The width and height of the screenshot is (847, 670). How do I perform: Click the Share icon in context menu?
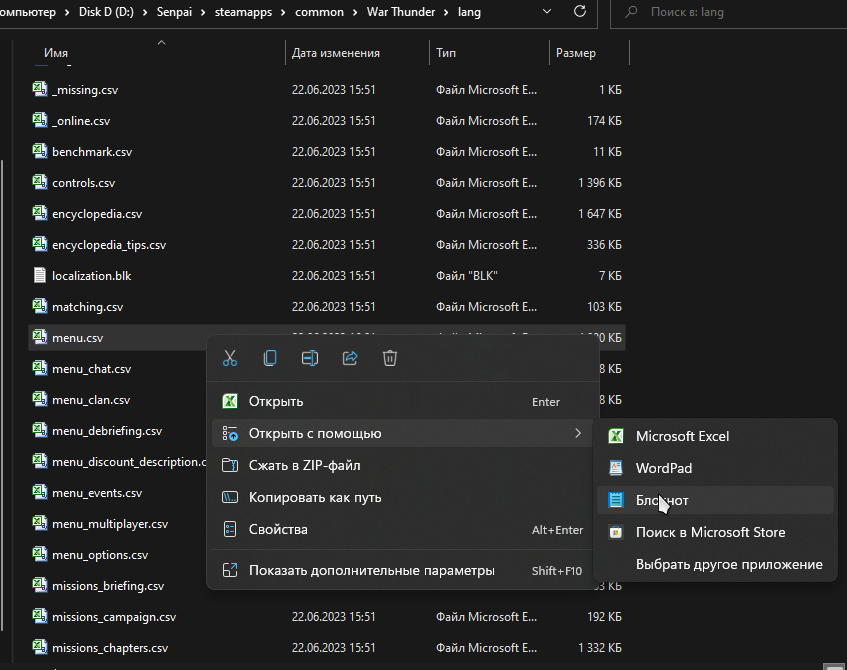(350, 358)
